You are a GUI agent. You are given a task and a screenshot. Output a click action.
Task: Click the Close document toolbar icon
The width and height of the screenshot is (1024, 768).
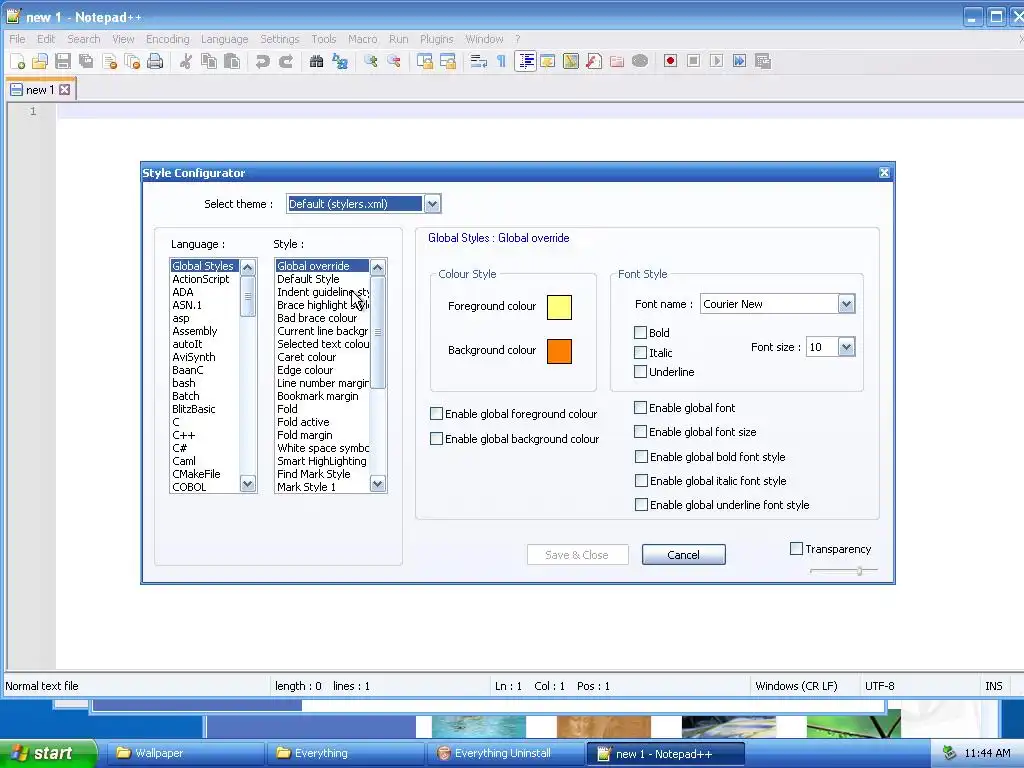pyautogui.click(x=110, y=61)
